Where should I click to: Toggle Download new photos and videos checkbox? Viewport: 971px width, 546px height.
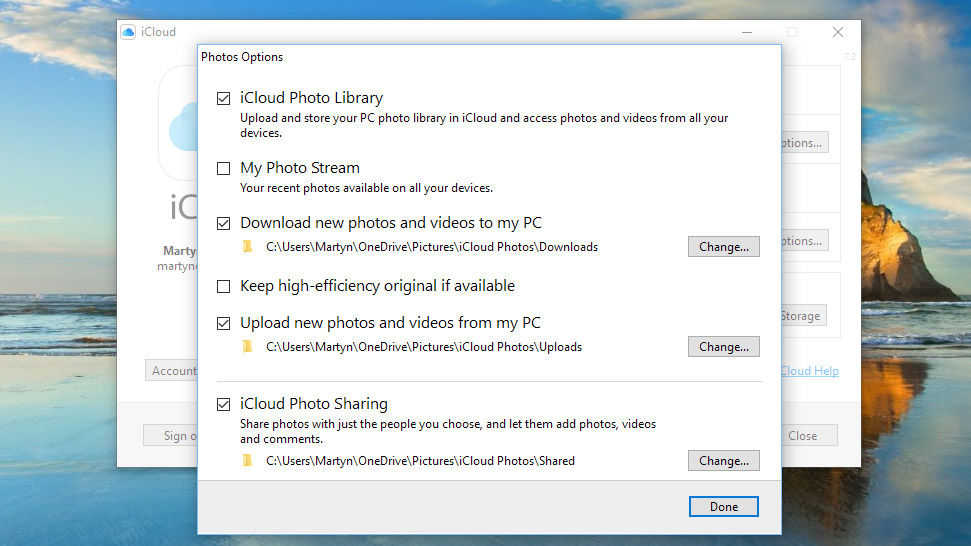(x=224, y=223)
